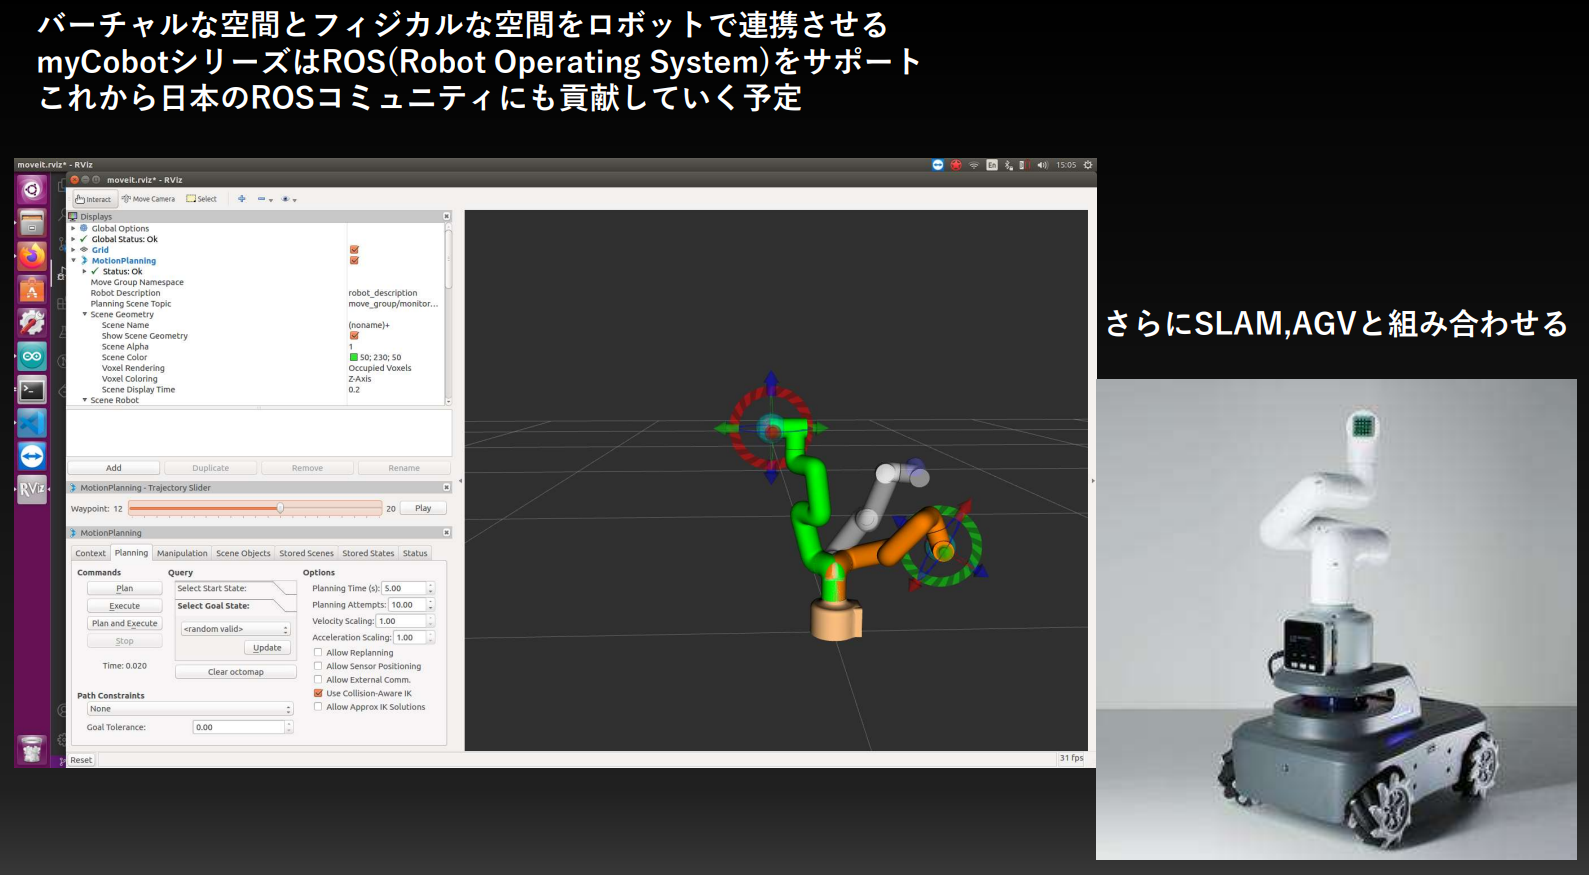The height and width of the screenshot is (875, 1589).
Task: Open the En keyboard language indicator
Action: [x=992, y=165]
